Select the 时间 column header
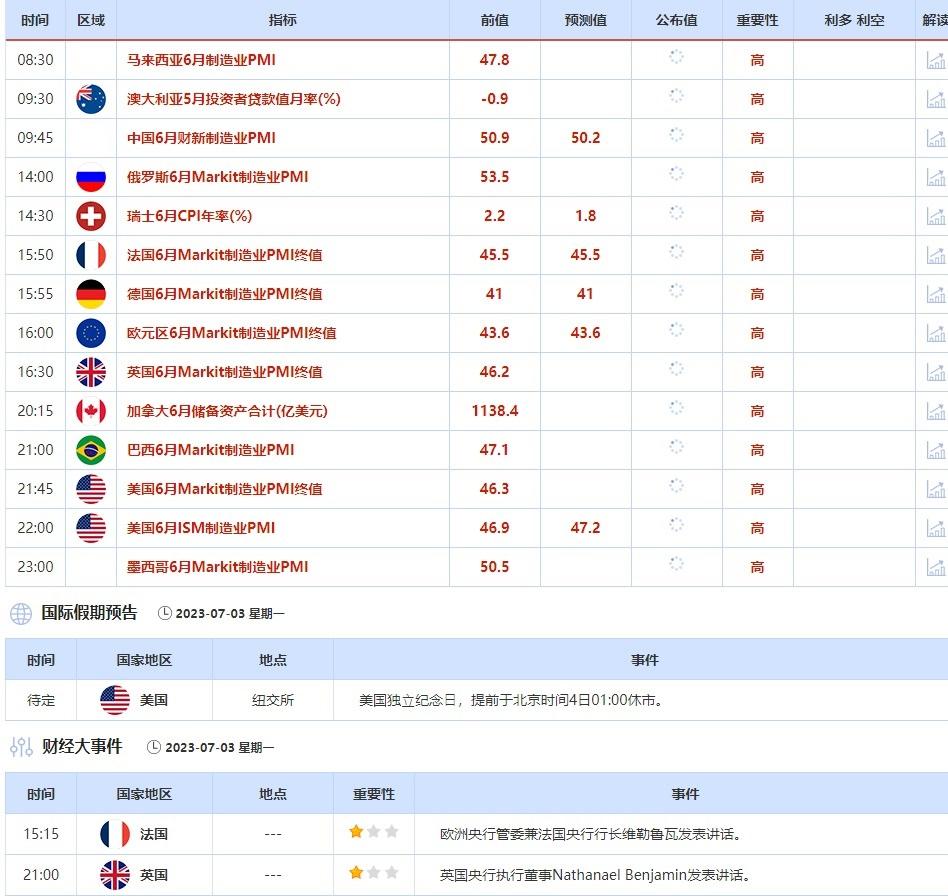Viewport: 948px width, 896px height. point(35,20)
